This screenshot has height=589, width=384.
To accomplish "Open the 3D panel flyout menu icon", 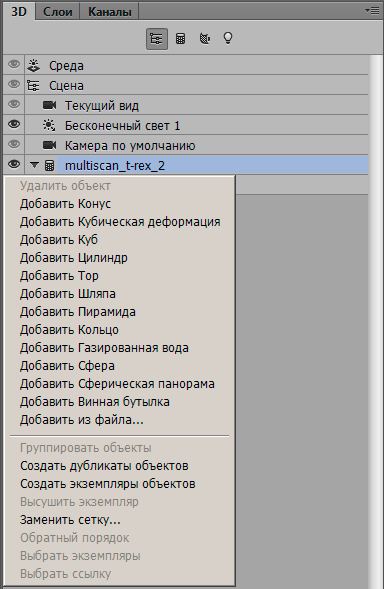I will 372,11.
